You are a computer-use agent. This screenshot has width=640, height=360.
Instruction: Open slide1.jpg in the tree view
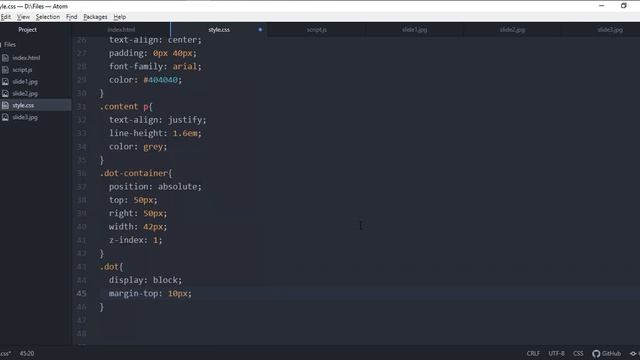(x=25, y=82)
